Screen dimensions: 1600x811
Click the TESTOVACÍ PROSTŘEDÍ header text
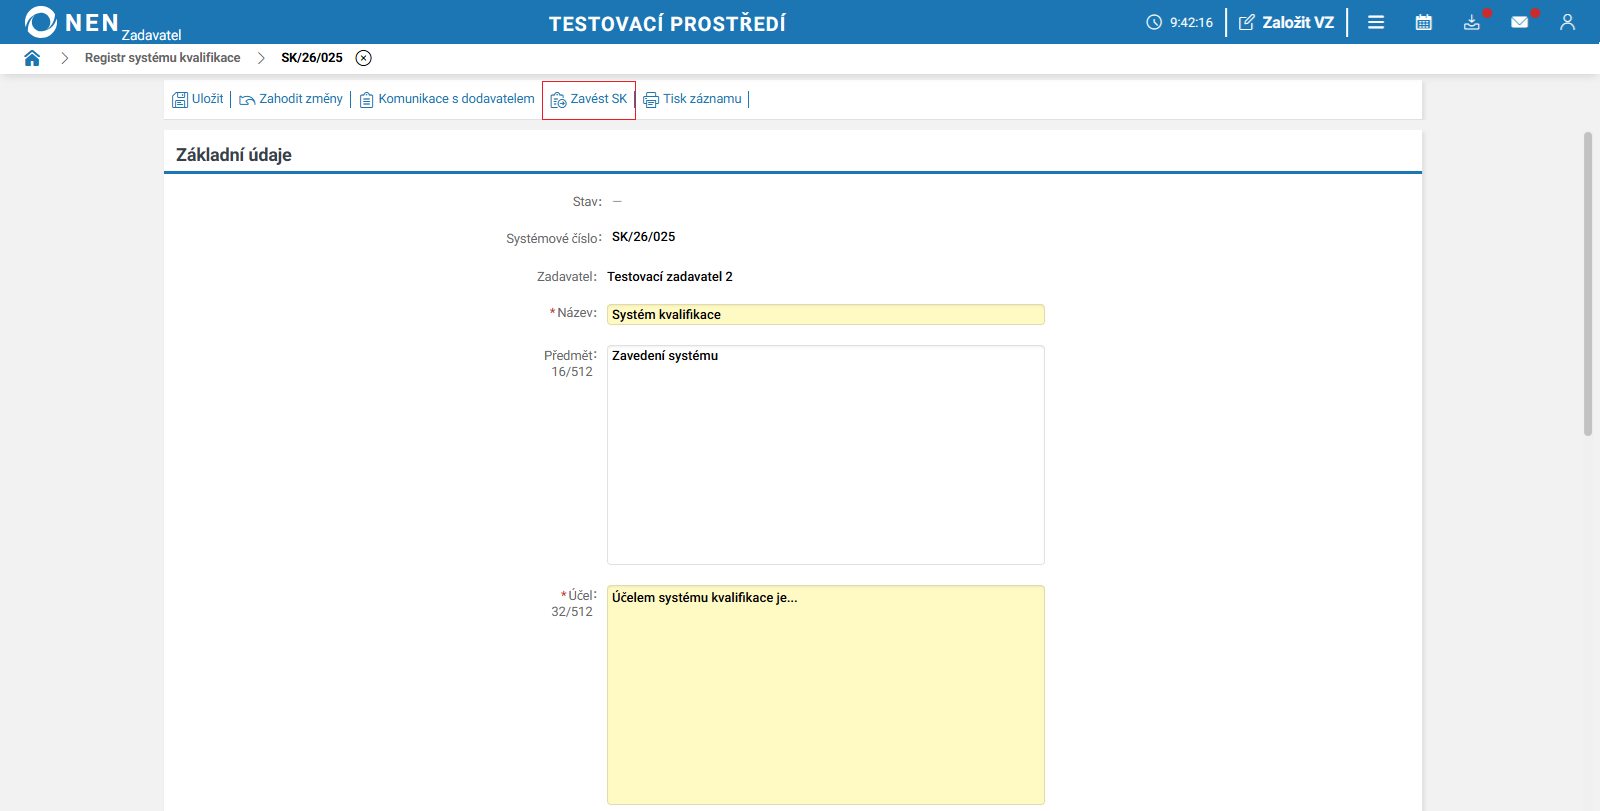(x=667, y=23)
